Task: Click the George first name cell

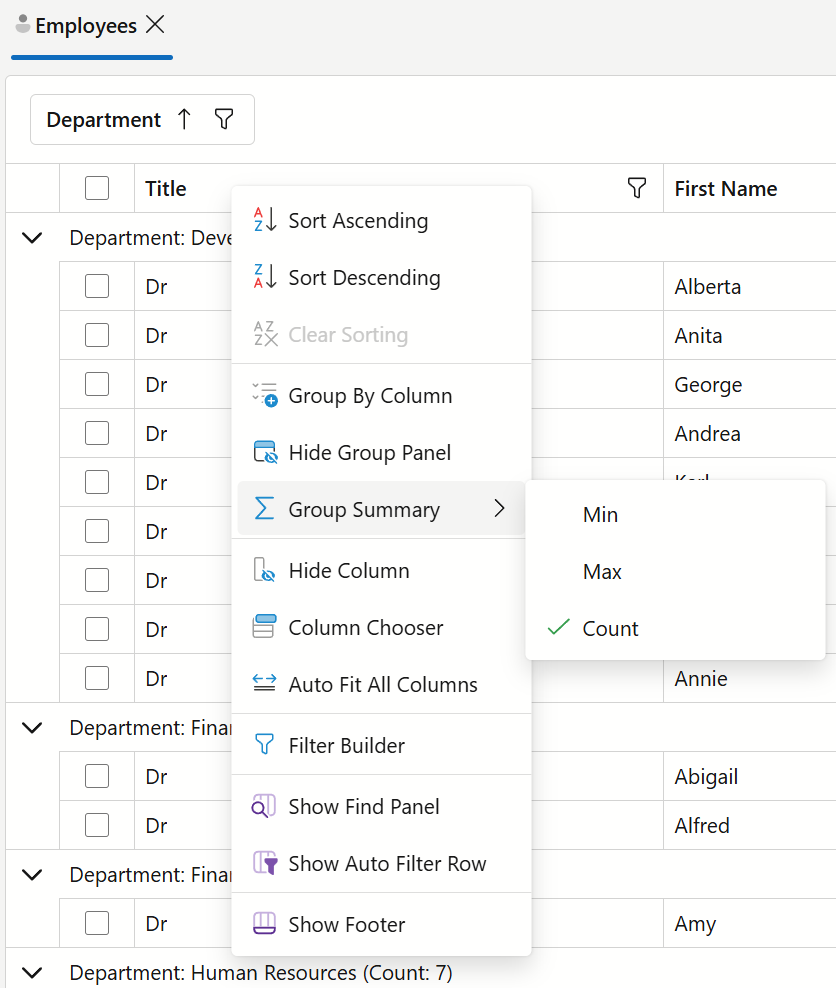Action: coord(750,384)
